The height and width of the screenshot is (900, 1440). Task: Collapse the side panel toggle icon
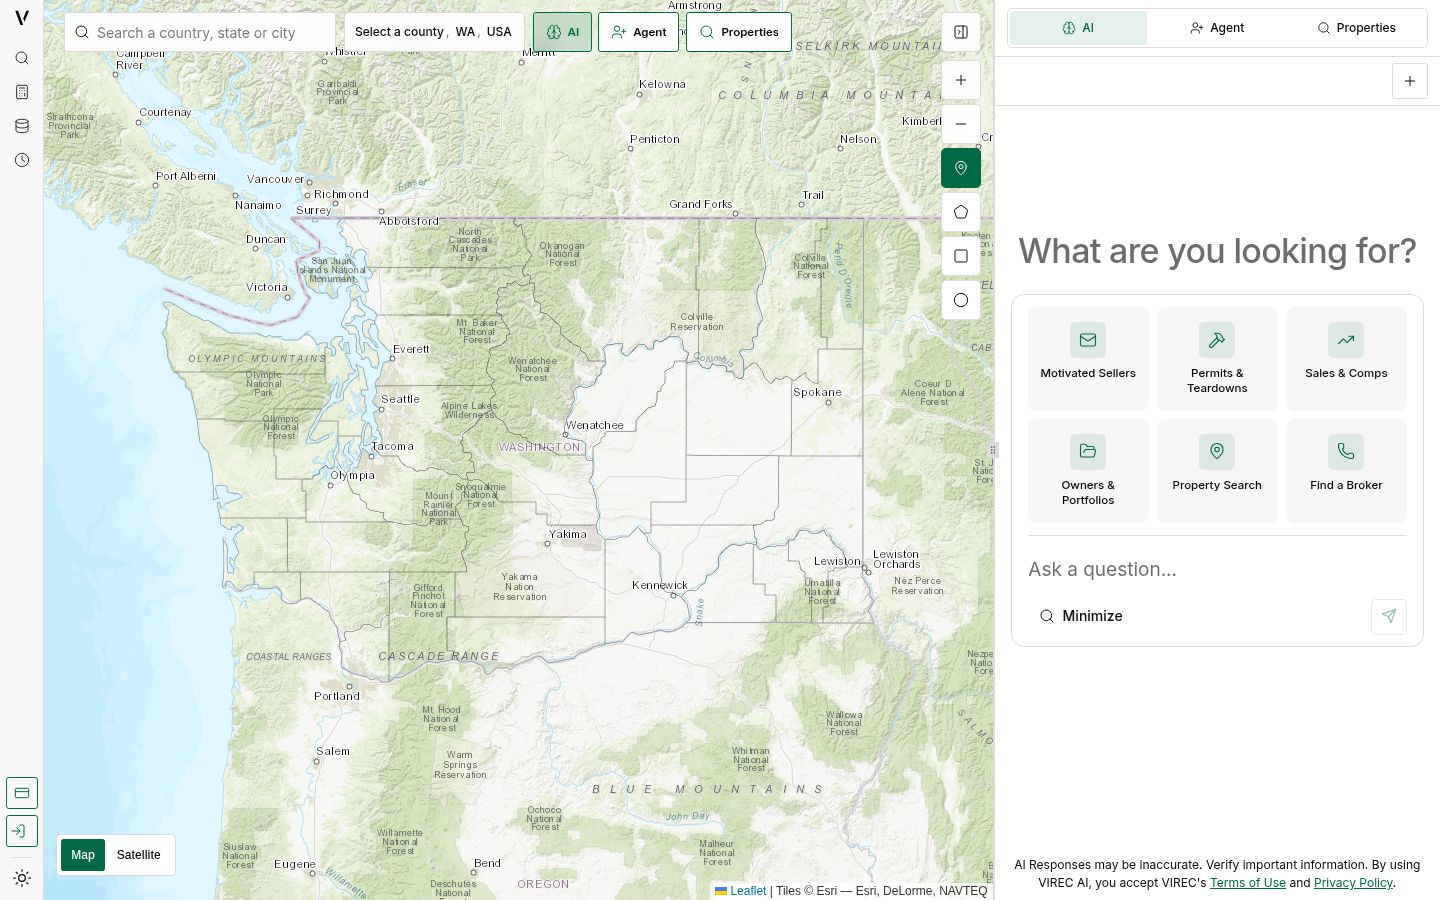coord(961,32)
